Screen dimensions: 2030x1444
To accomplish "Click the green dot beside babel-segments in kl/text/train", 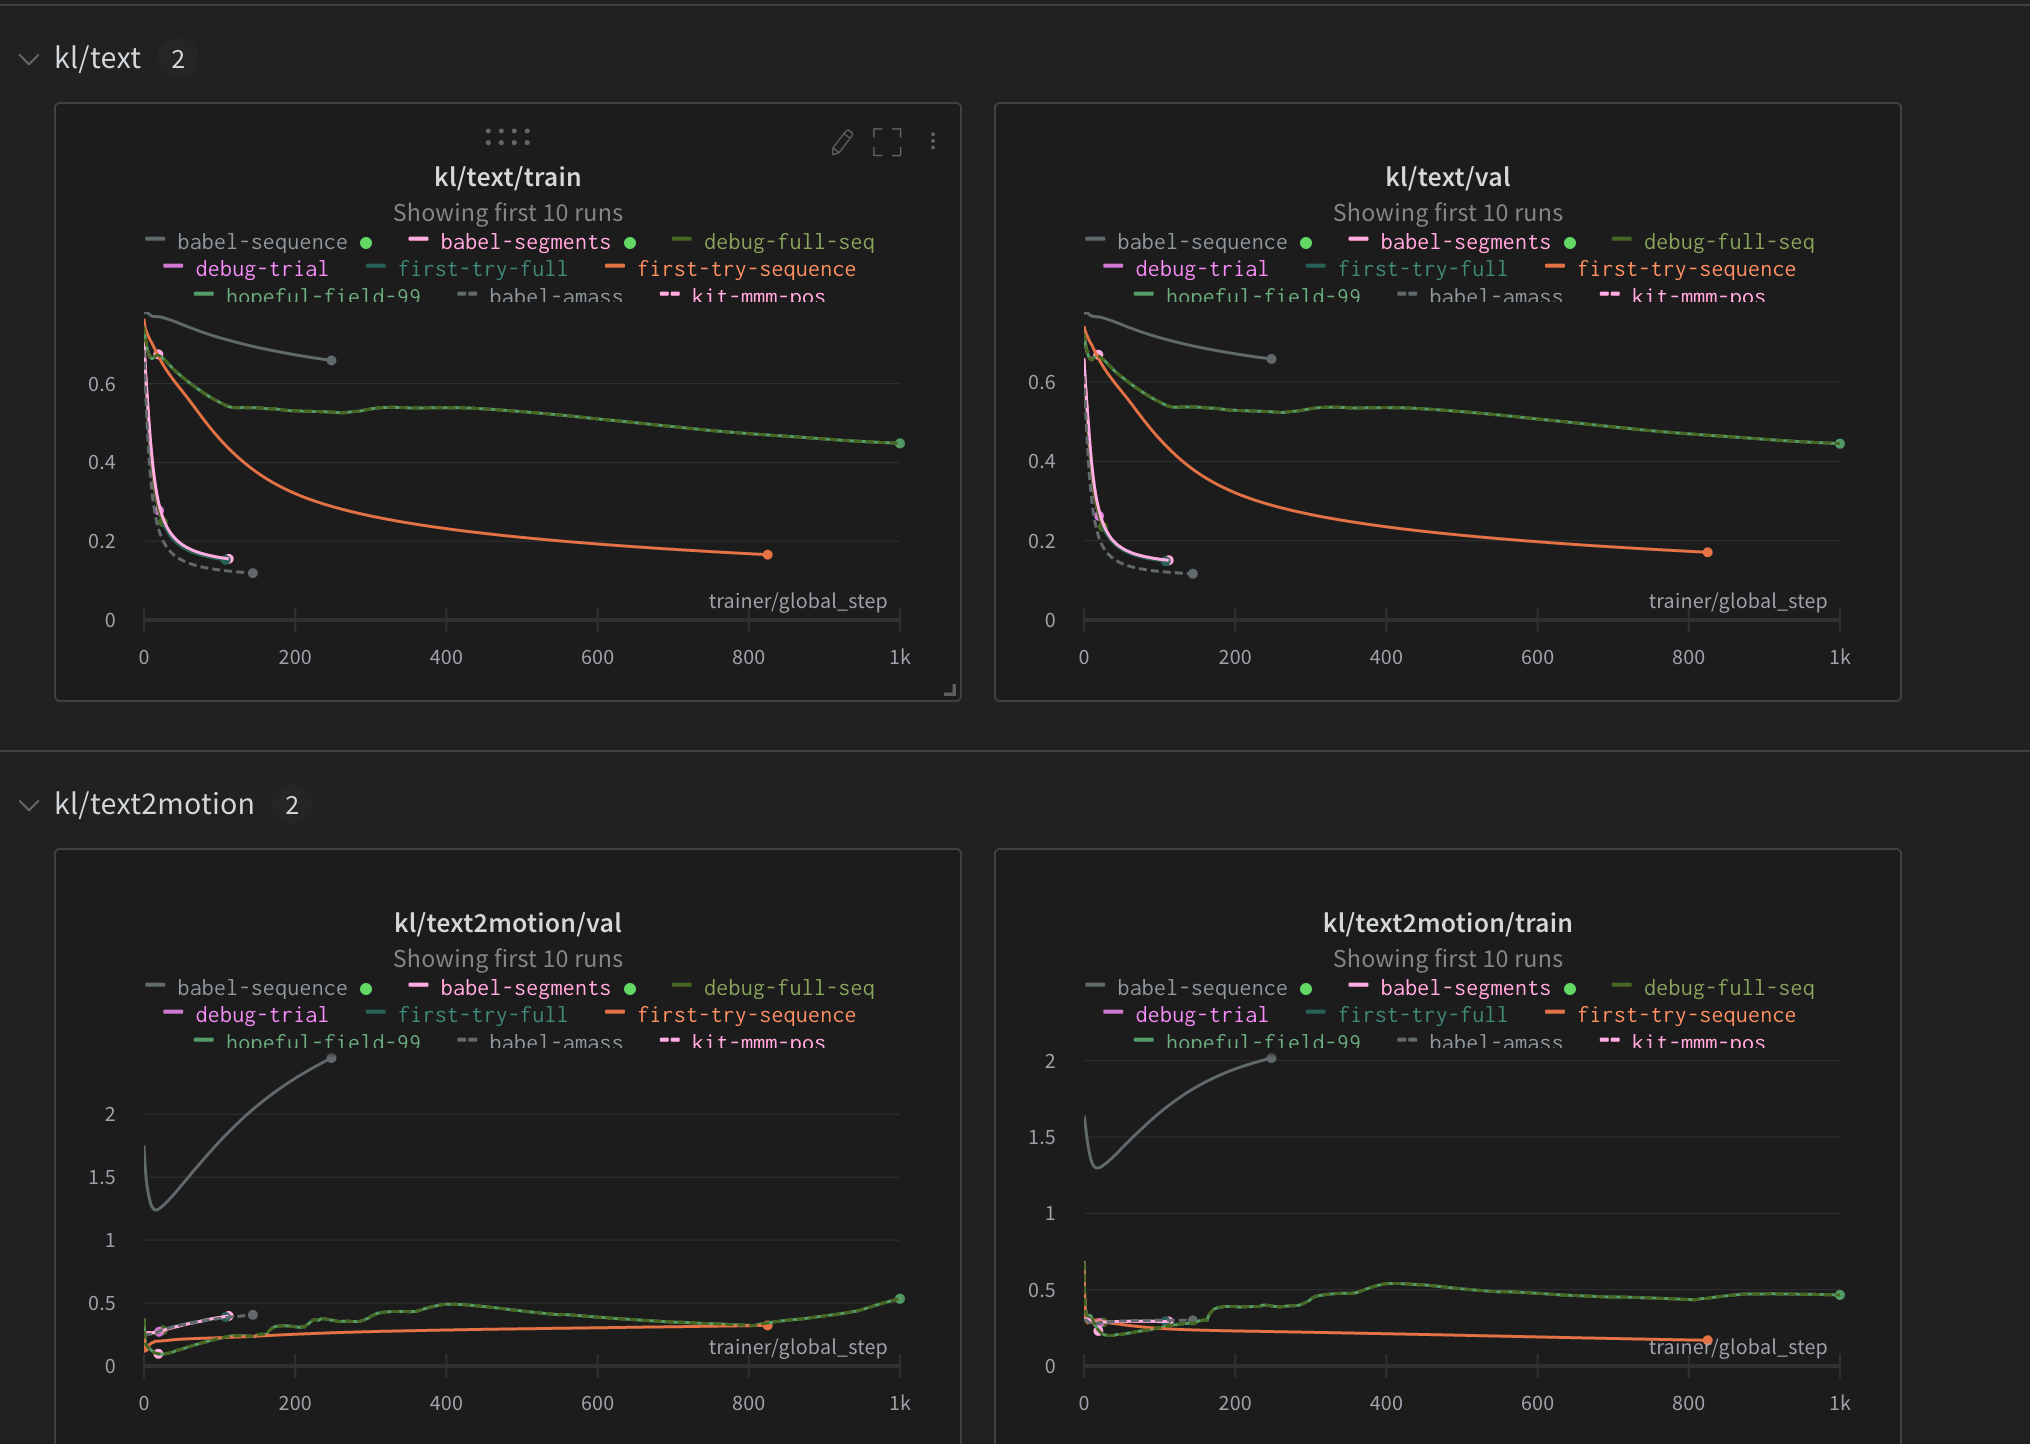I will [x=630, y=242].
